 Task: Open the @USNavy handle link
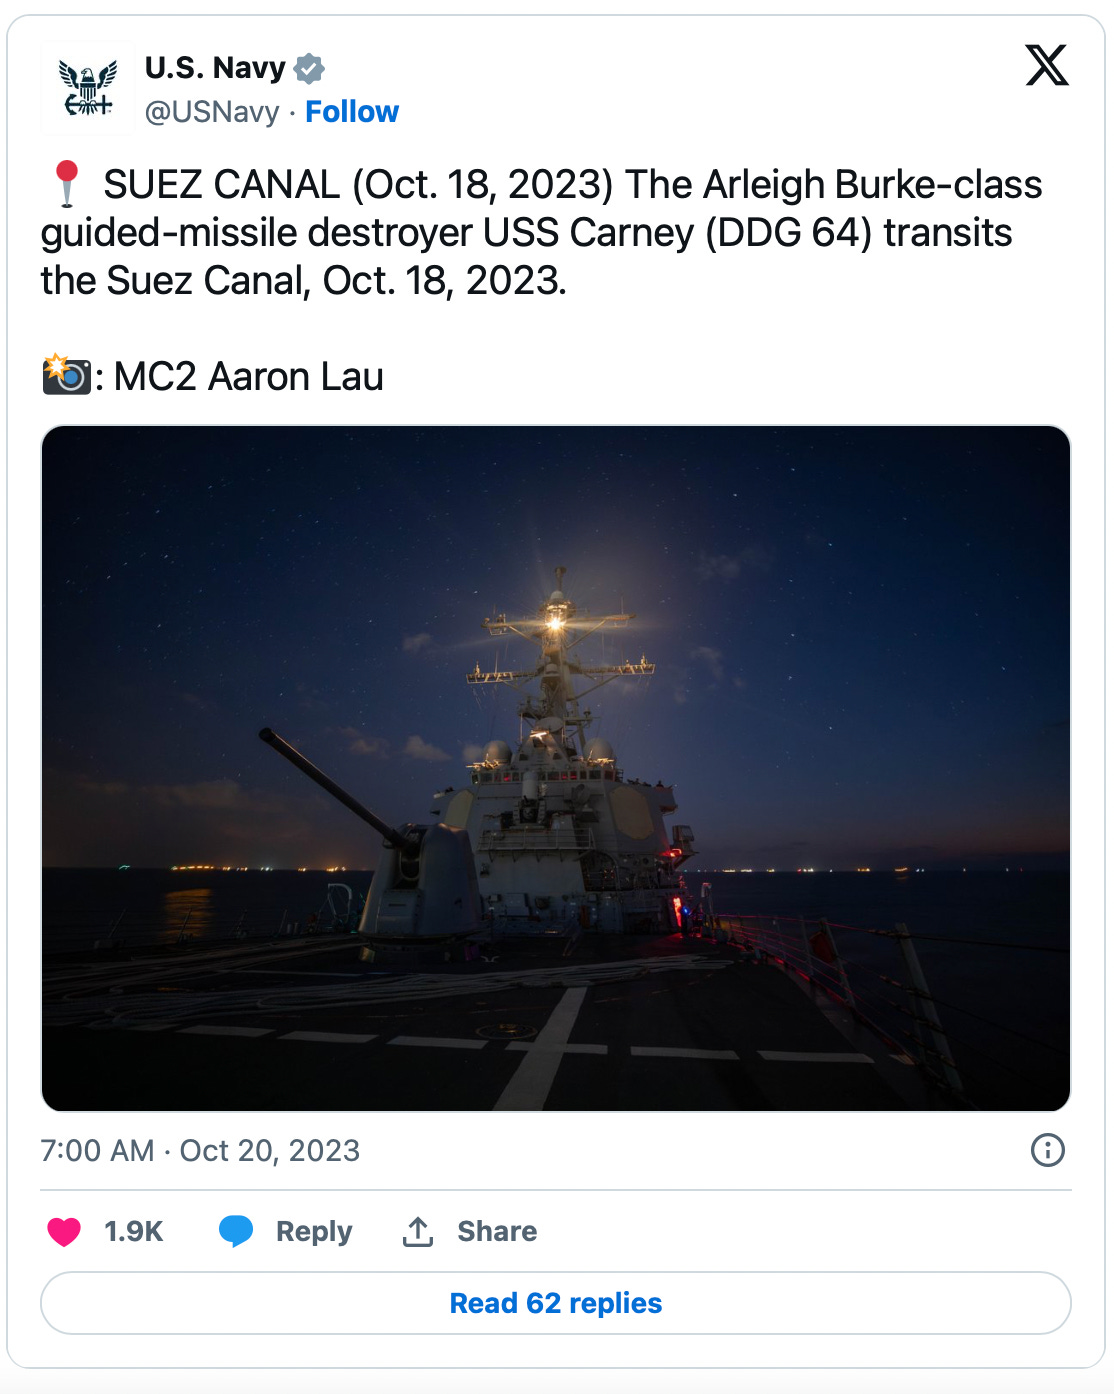point(212,112)
